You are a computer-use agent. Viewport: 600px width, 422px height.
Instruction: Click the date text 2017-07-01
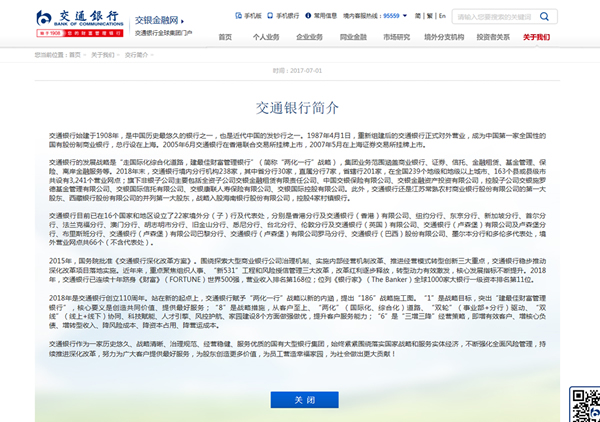pos(306,71)
